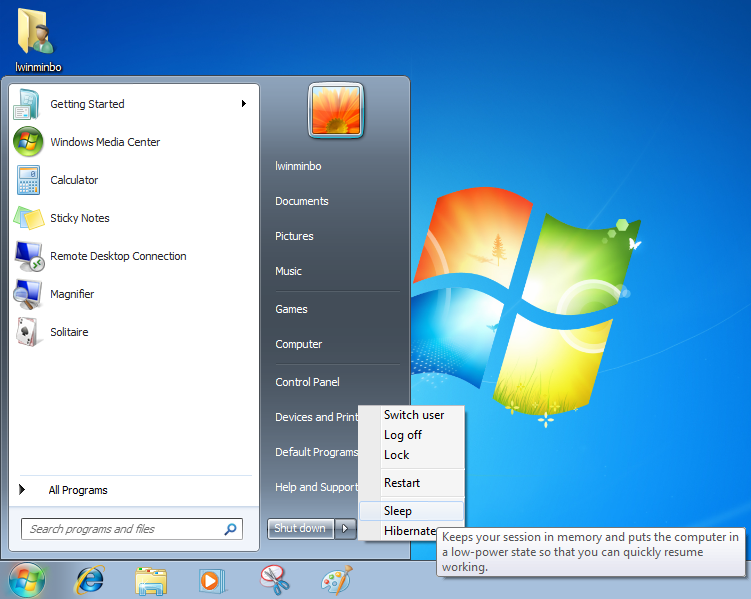Open Devices and Printers link
The width and height of the screenshot is (751, 599).
tap(317, 417)
